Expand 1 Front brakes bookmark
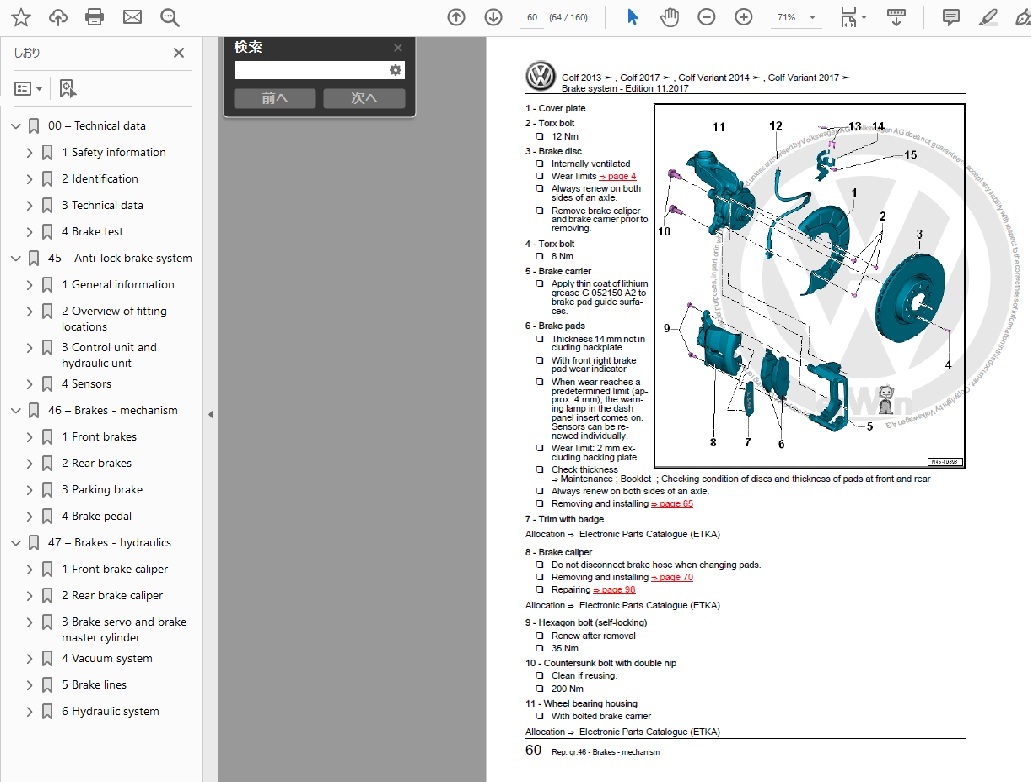This screenshot has width=1031, height=782. click(29, 437)
